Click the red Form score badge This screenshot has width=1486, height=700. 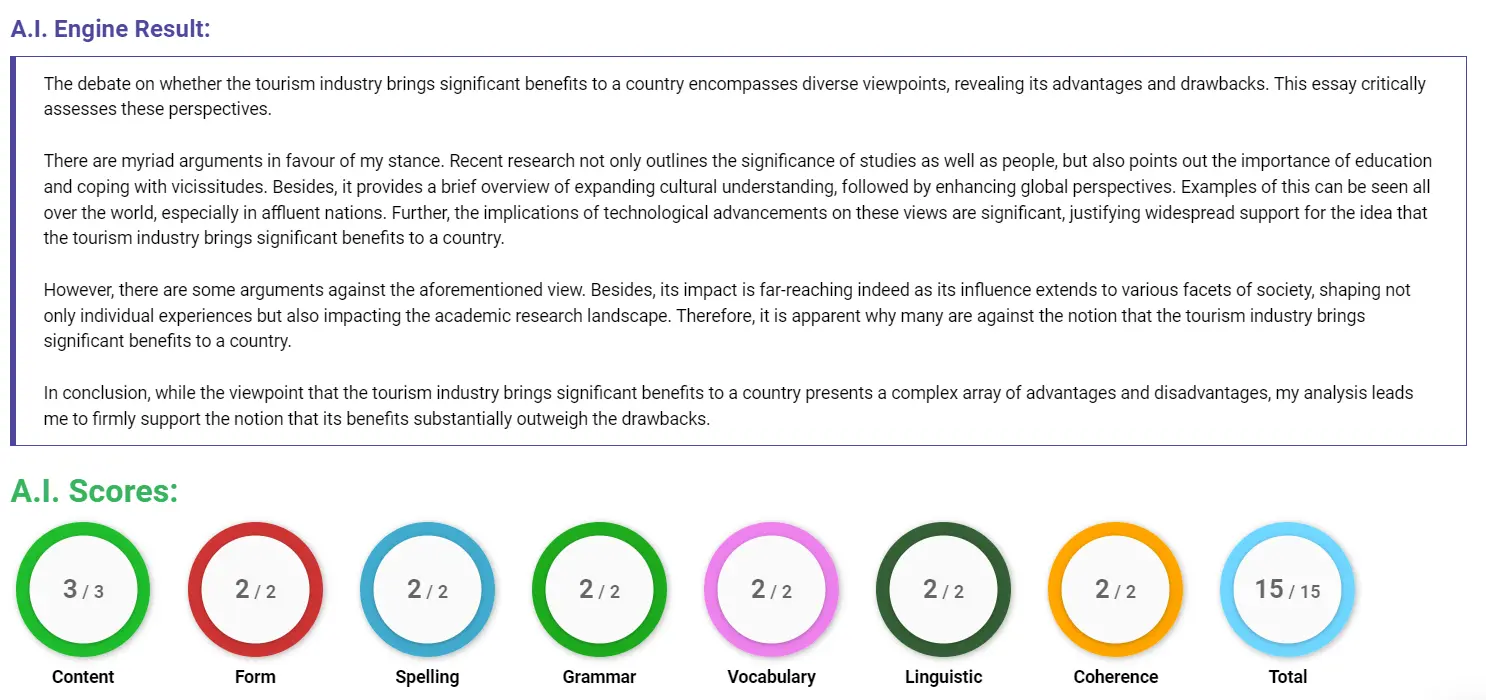pyautogui.click(x=255, y=589)
